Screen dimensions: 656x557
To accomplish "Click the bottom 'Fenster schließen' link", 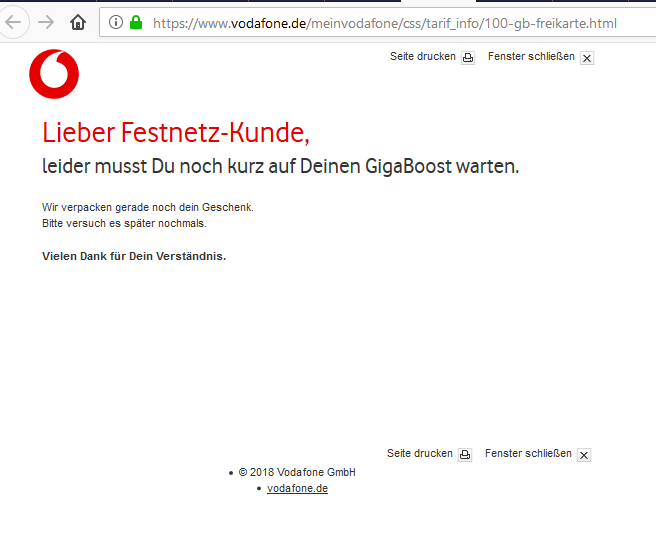I will [x=528, y=453].
